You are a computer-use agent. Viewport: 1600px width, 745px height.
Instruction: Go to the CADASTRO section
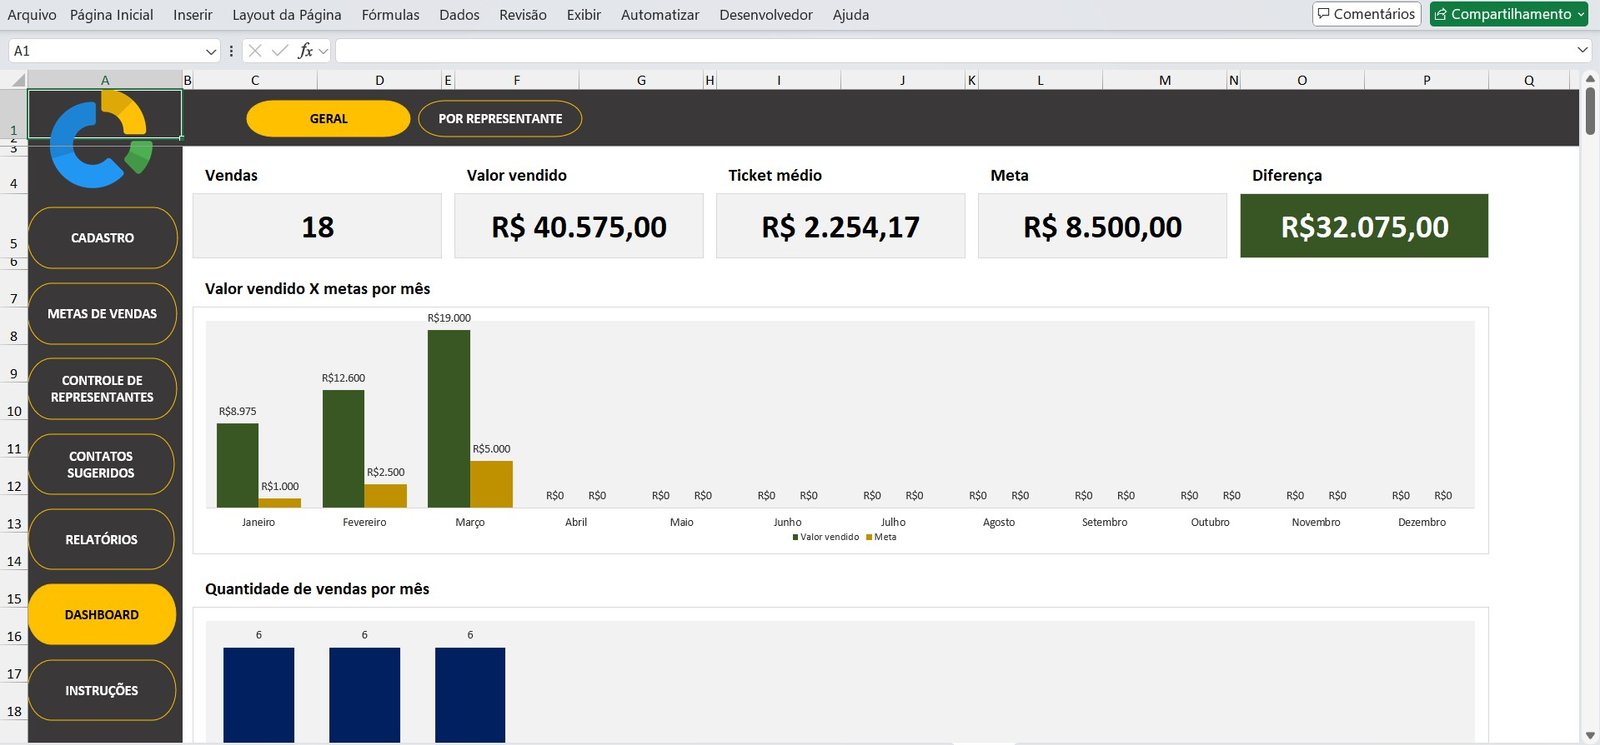tap(102, 238)
